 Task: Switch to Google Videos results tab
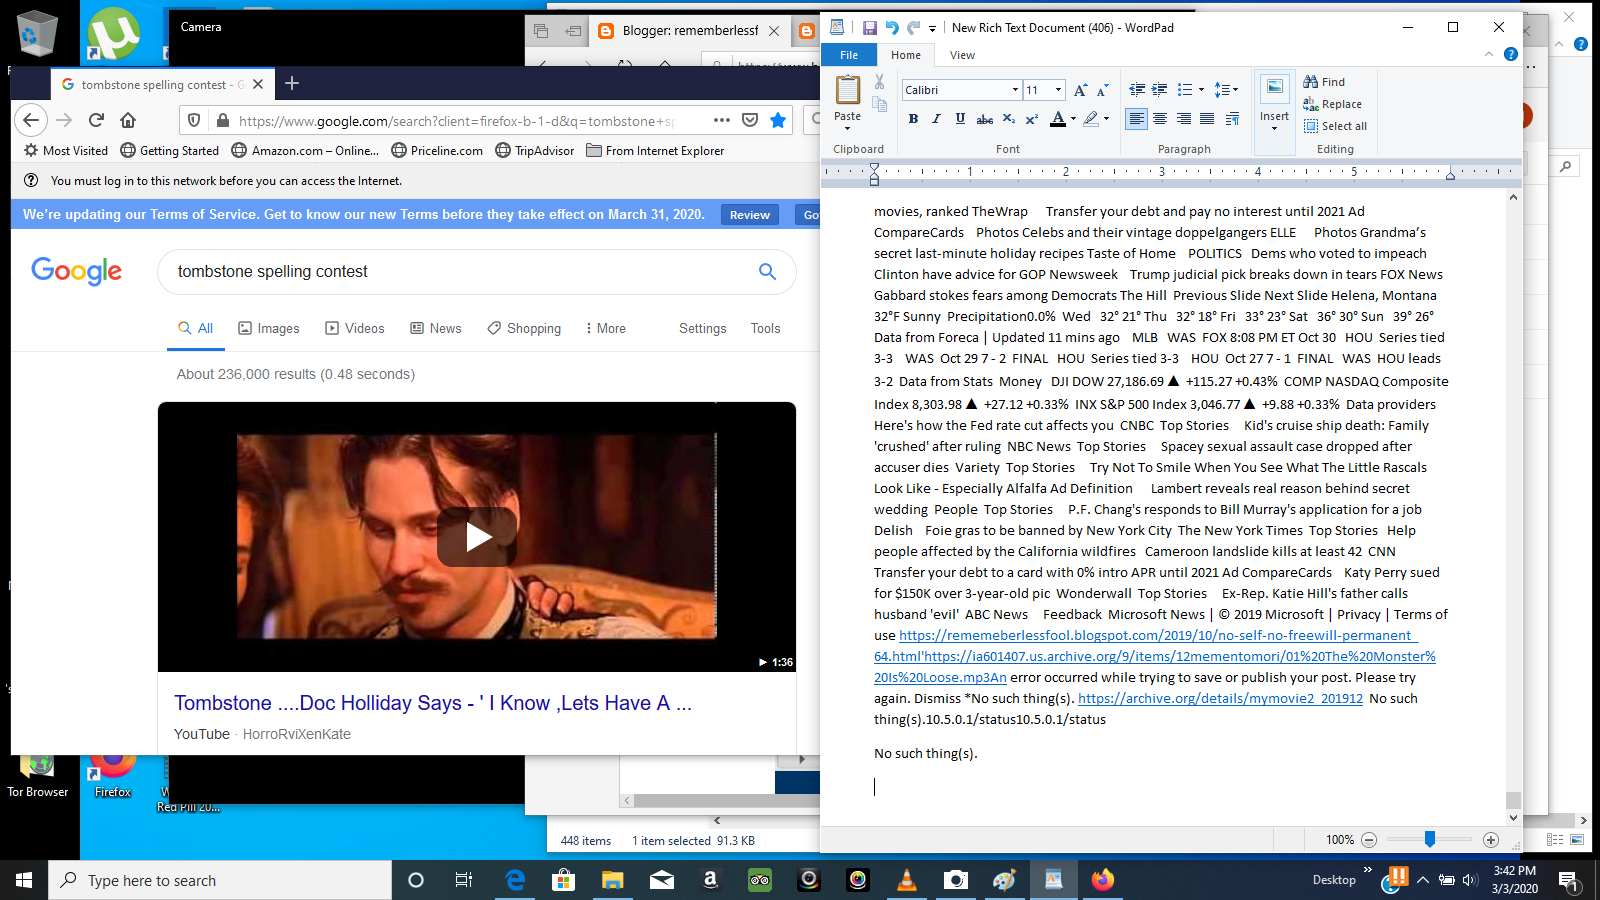(x=355, y=328)
